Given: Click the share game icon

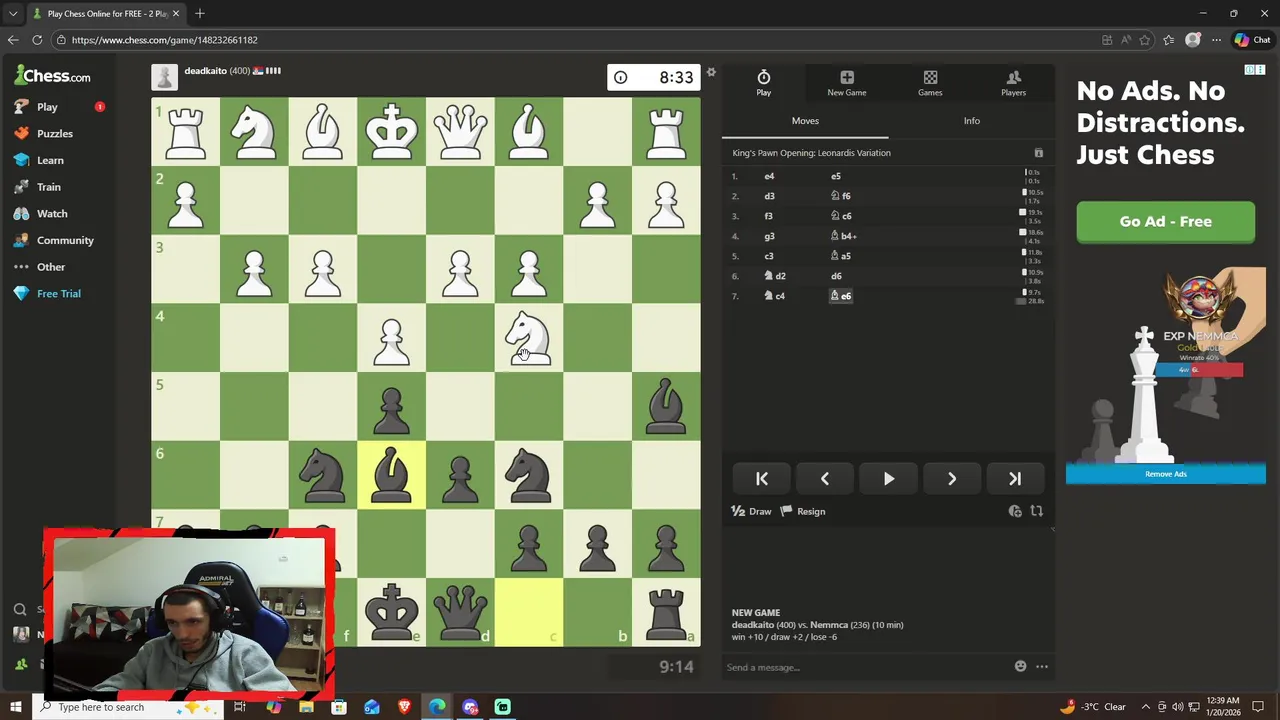Looking at the screenshot, I should (x=1015, y=511).
